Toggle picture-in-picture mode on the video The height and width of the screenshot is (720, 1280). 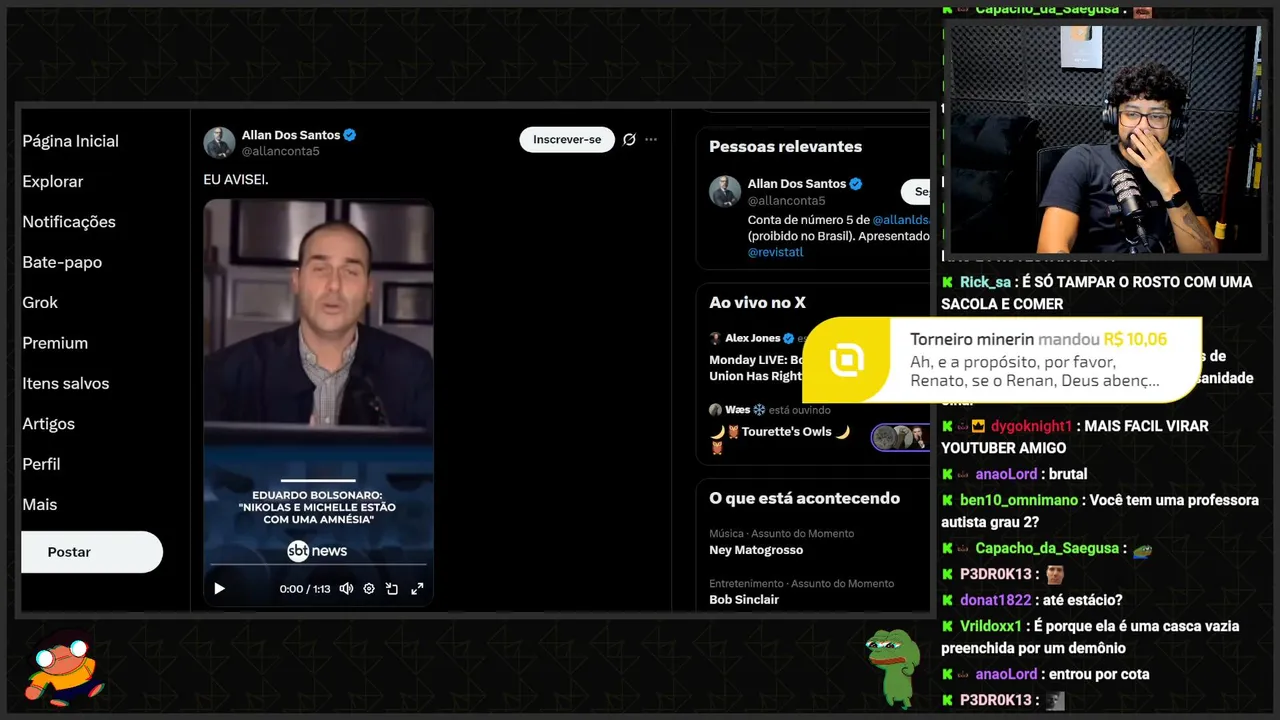(392, 589)
